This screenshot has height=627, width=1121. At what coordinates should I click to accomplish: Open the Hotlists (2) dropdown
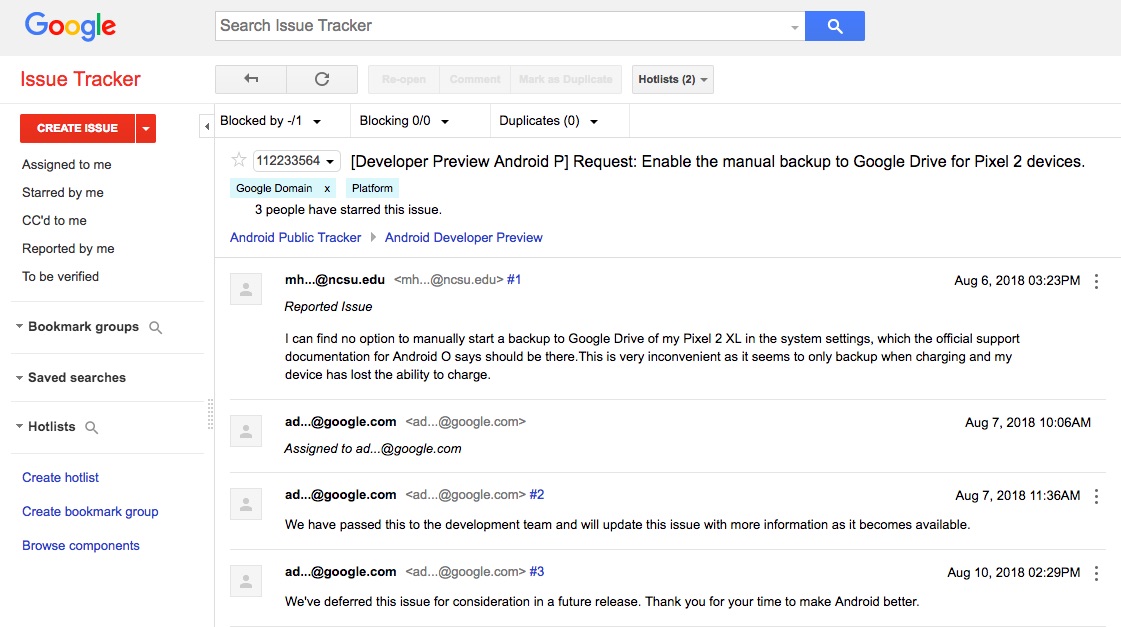point(673,79)
